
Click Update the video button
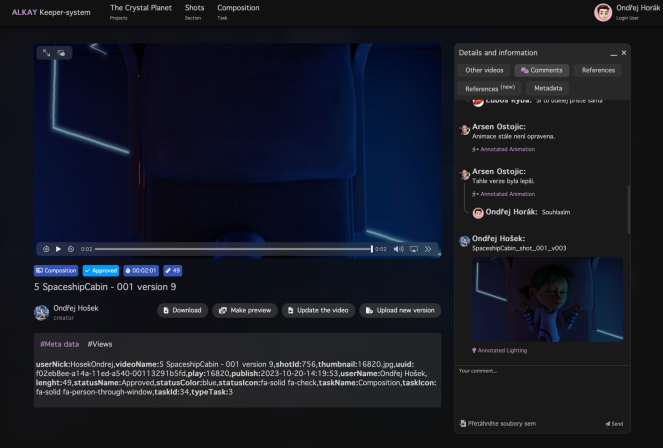[318, 310]
